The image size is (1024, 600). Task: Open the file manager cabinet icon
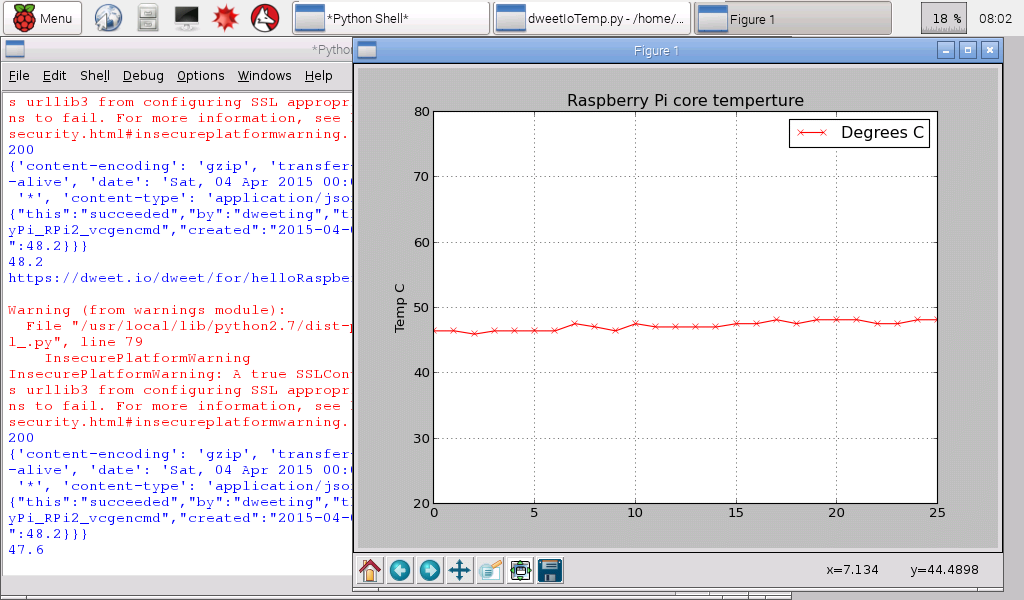(148, 18)
